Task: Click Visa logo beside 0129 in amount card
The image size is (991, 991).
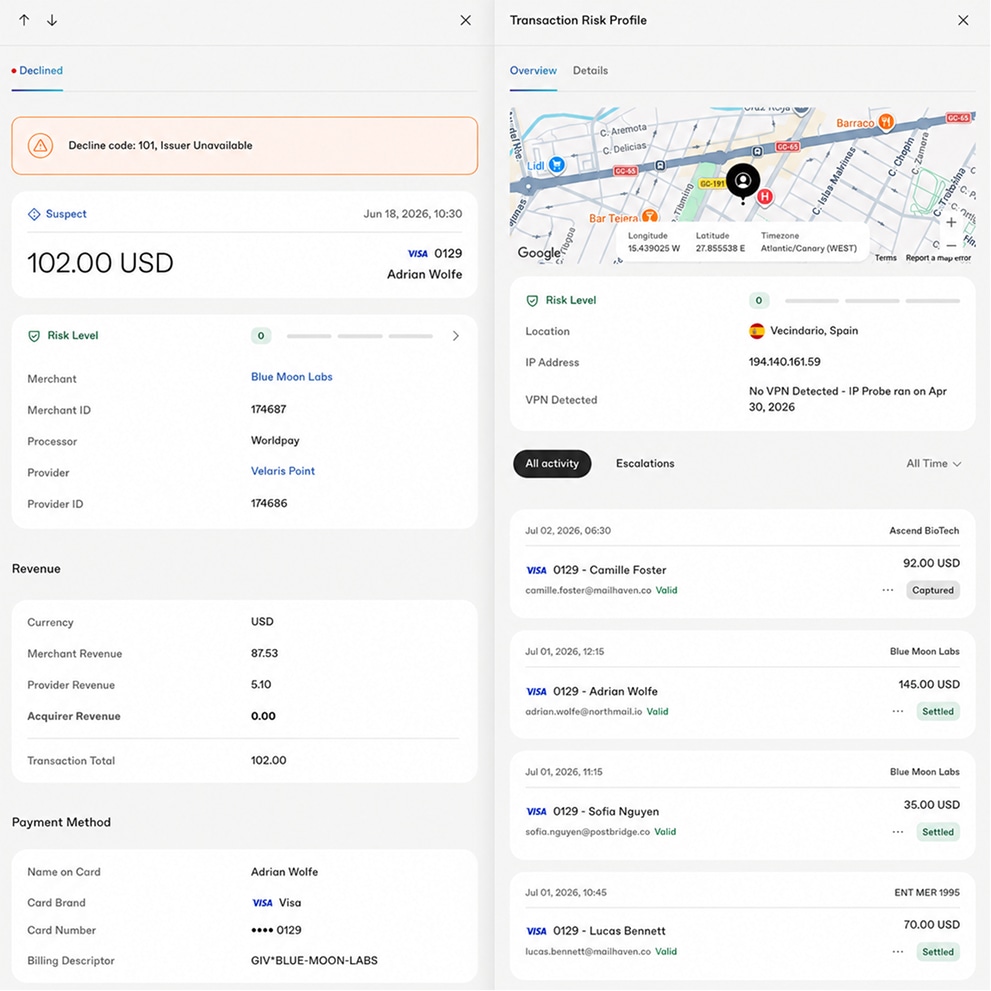Action: (418, 253)
